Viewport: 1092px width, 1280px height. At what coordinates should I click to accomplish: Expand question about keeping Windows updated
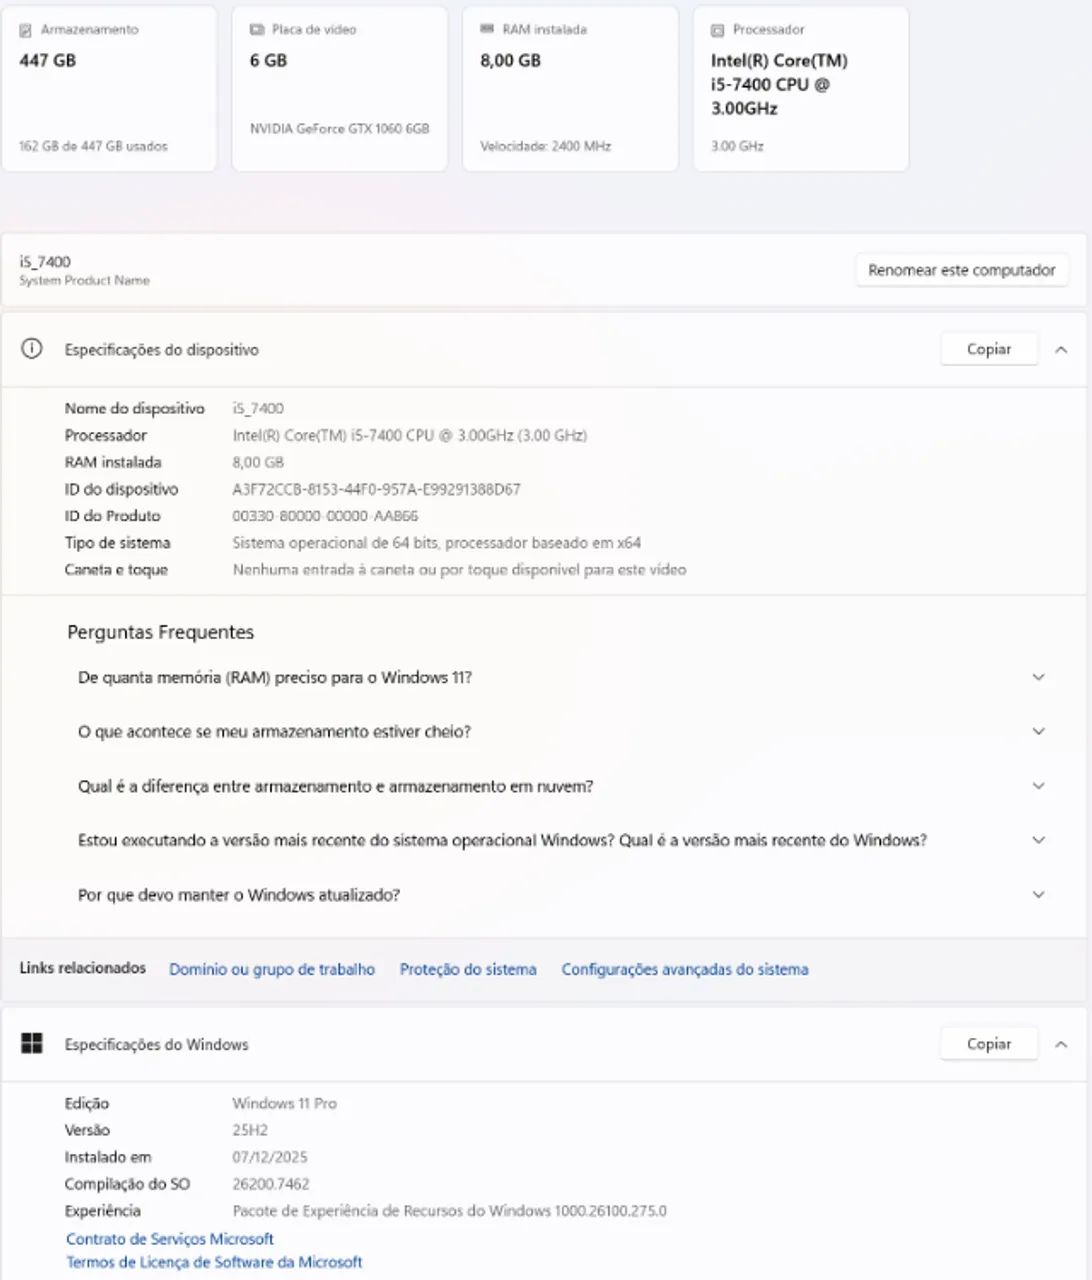tap(1038, 895)
